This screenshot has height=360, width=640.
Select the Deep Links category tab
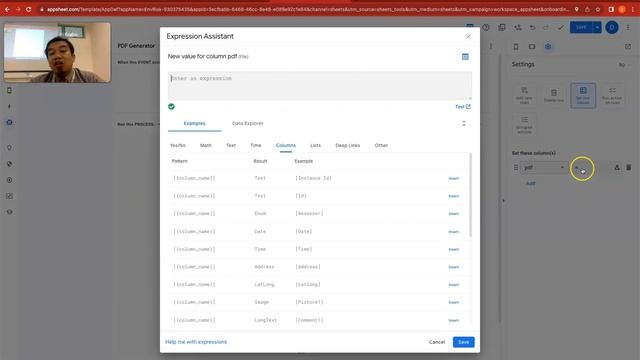(347, 145)
